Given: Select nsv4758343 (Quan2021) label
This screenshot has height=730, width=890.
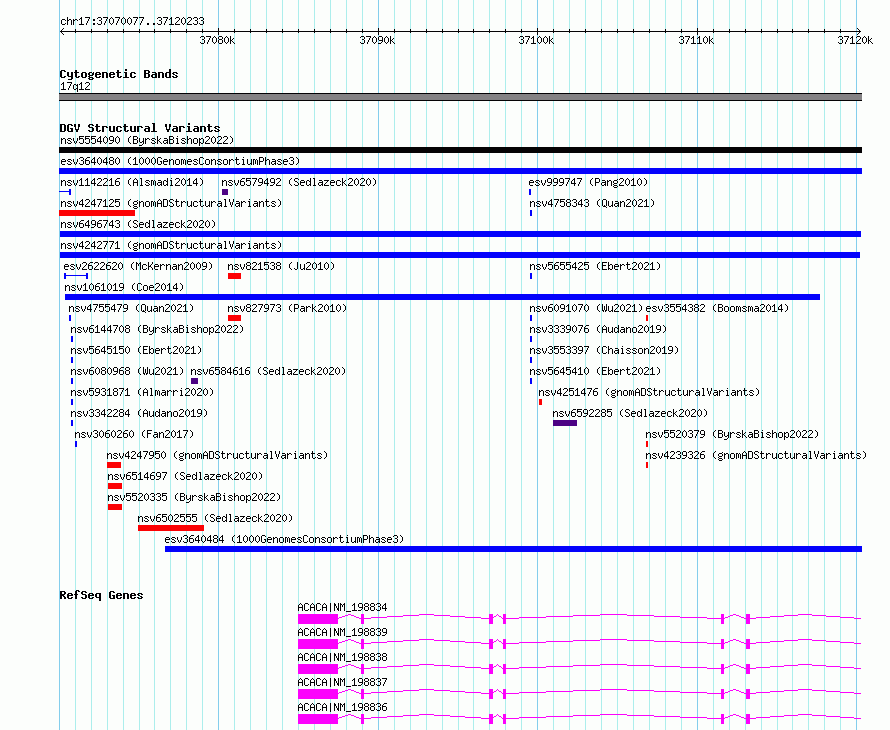Looking at the screenshot, I should tap(592, 203).
